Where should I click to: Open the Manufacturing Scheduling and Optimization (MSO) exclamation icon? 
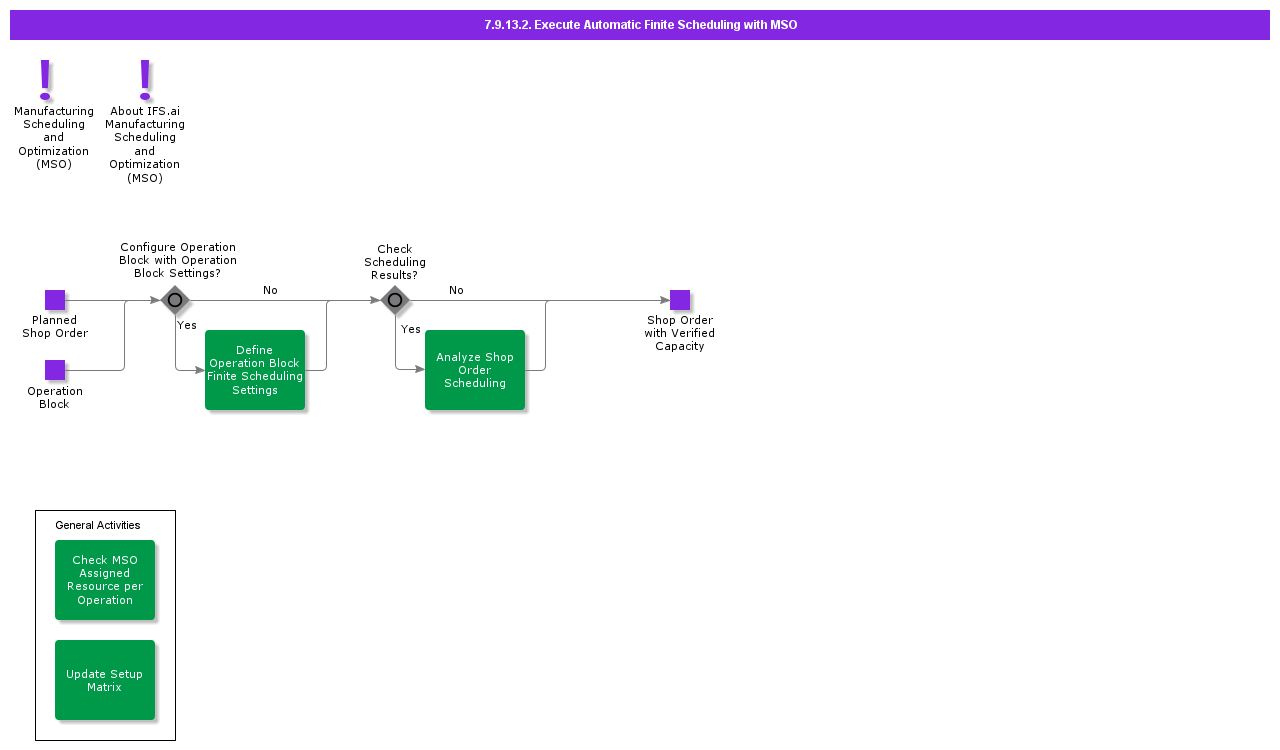coord(45,79)
